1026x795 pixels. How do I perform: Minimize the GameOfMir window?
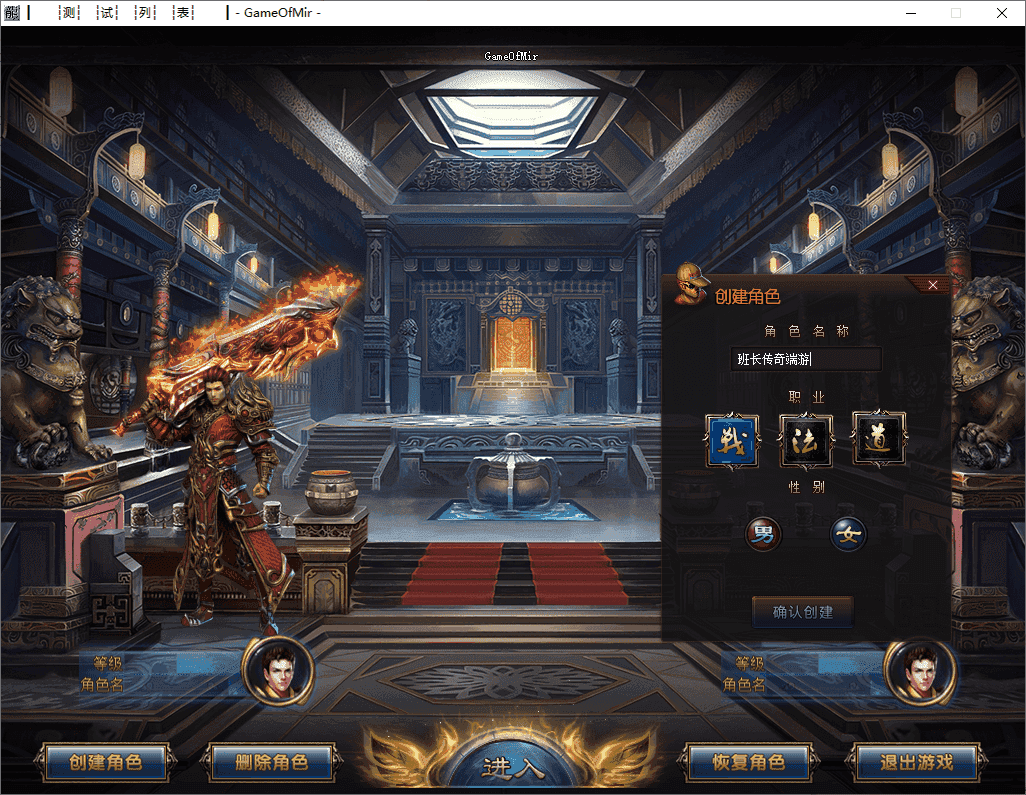pyautogui.click(x=911, y=12)
